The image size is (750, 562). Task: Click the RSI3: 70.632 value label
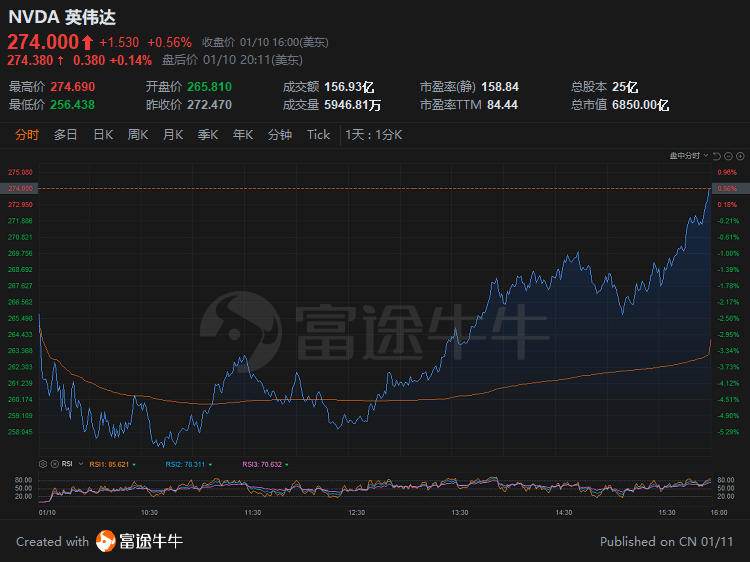click(x=262, y=464)
